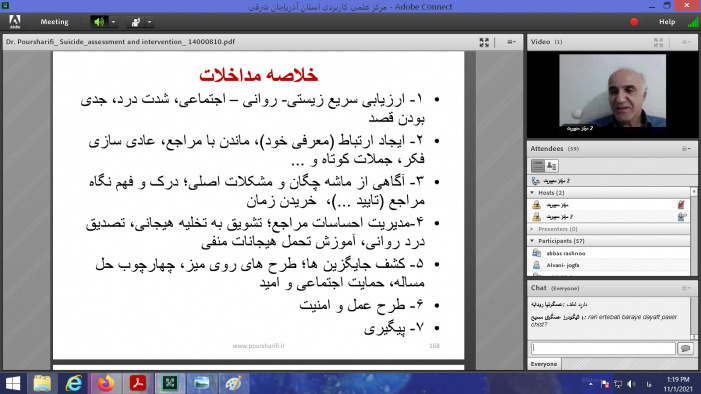The width and height of the screenshot is (701, 394).
Task: Open the status options dropdown arrow
Action: click(x=149, y=21)
